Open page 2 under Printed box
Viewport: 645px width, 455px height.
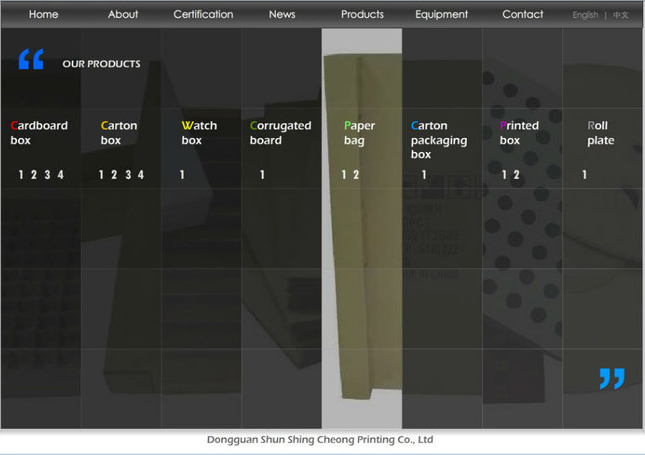[x=516, y=175]
